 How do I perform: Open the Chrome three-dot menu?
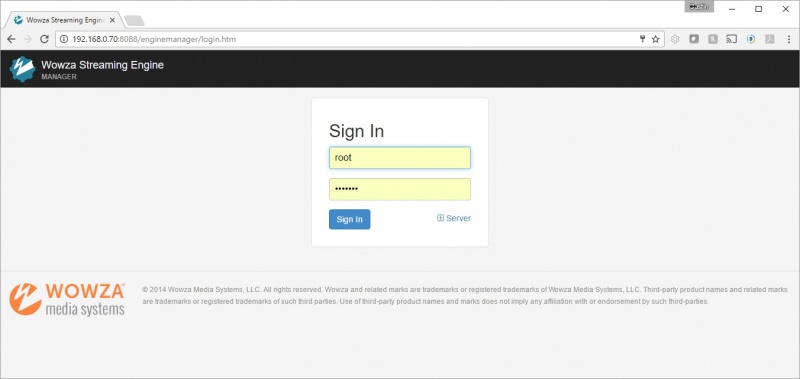(789, 39)
